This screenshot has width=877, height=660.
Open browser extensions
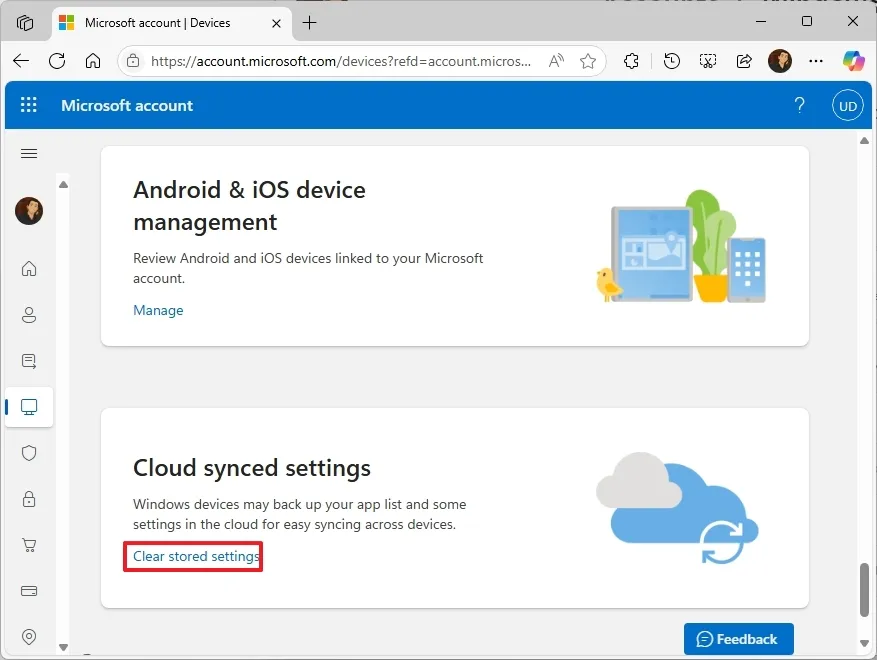[631, 61]
